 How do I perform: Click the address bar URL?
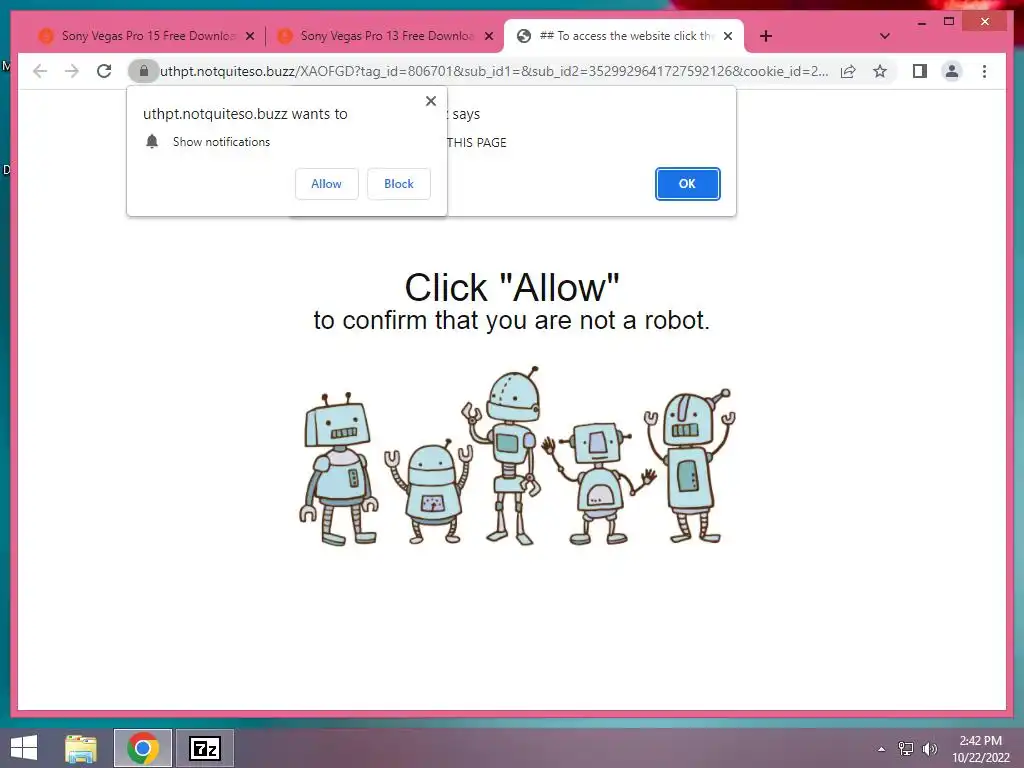click(x=494, y=71)
